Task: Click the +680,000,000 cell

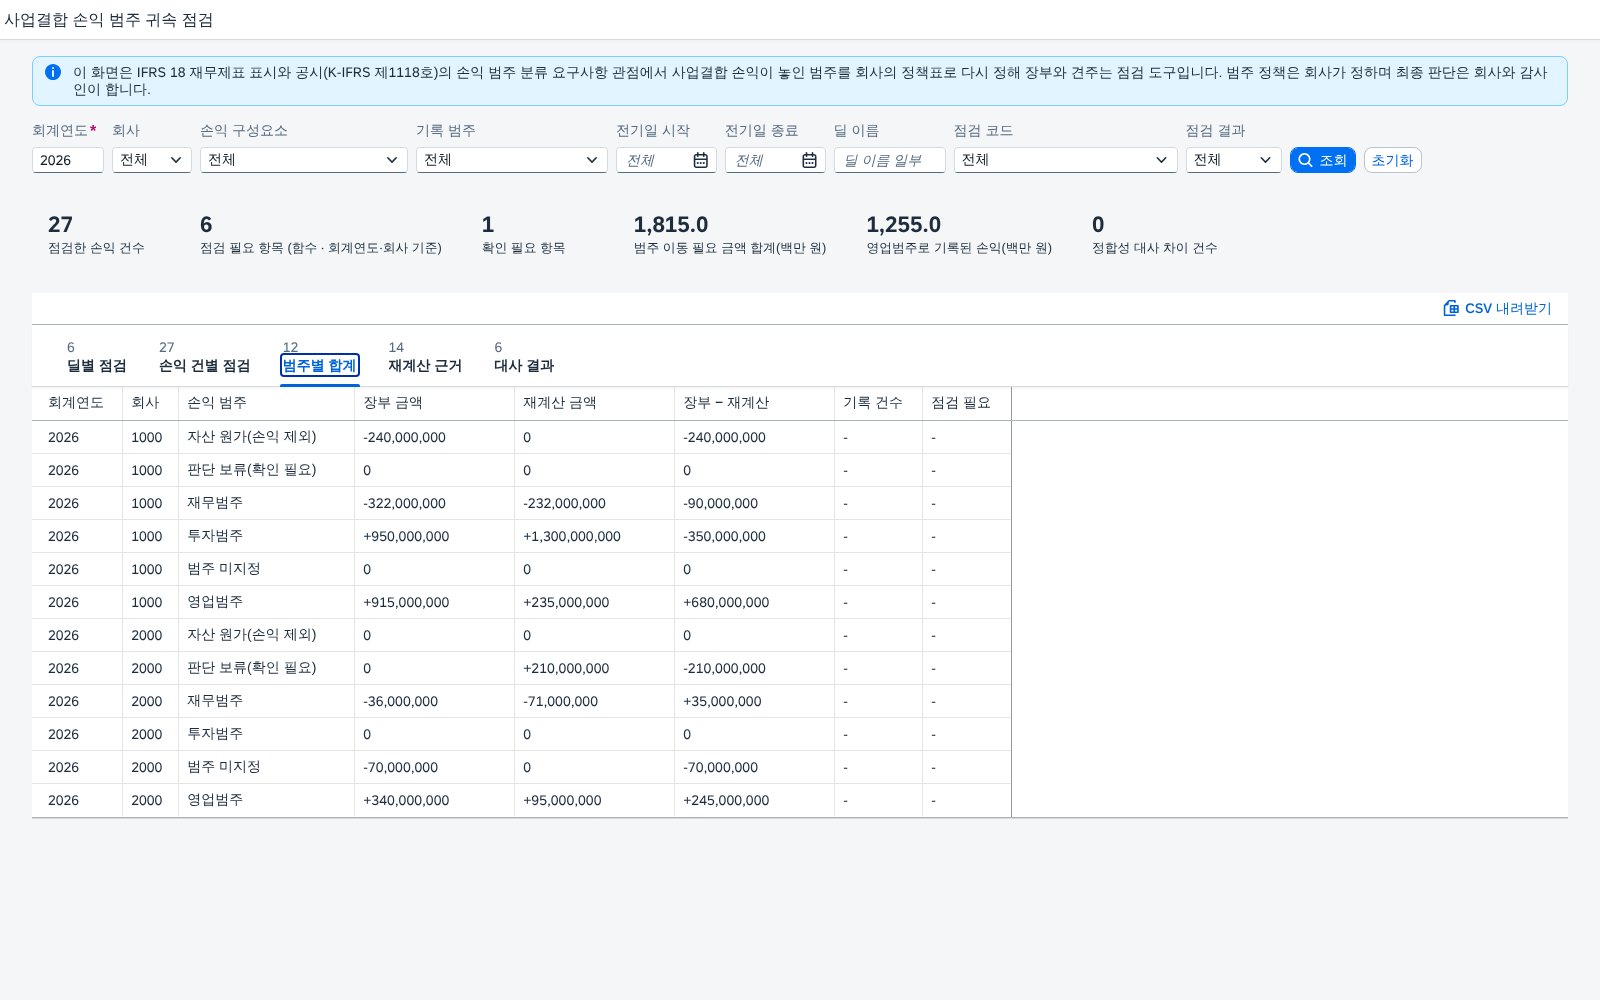Action: click(x=754, y=602)
